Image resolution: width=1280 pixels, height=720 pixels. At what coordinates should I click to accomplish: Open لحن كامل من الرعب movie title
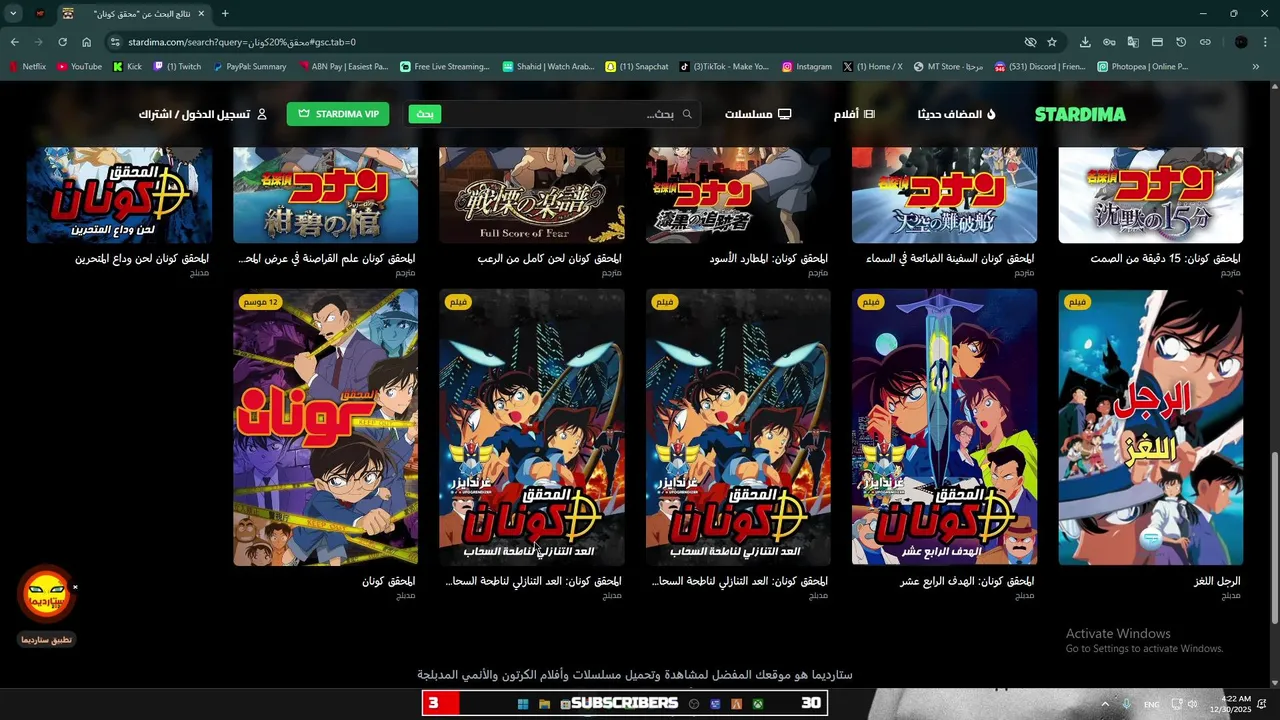[x=549, y=258]
